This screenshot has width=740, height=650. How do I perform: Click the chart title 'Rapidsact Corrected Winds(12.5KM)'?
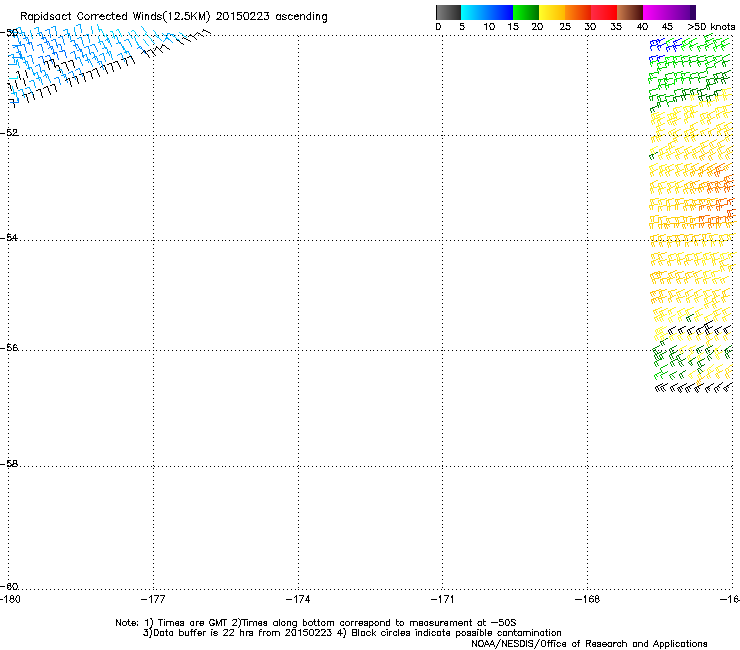[115, 17]
